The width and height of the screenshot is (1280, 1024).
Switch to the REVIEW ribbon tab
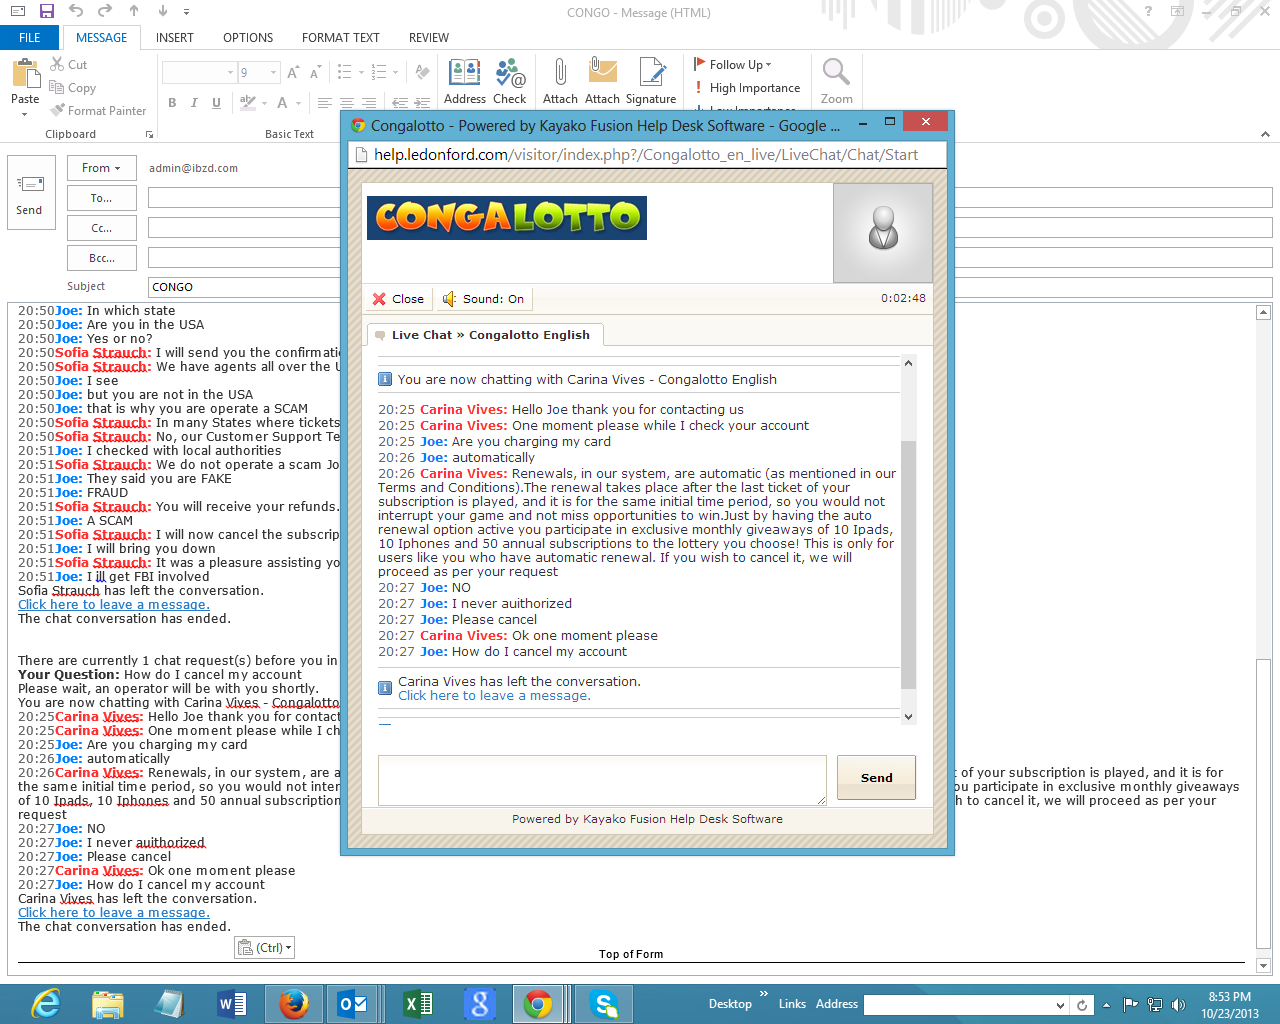point(429,38)
